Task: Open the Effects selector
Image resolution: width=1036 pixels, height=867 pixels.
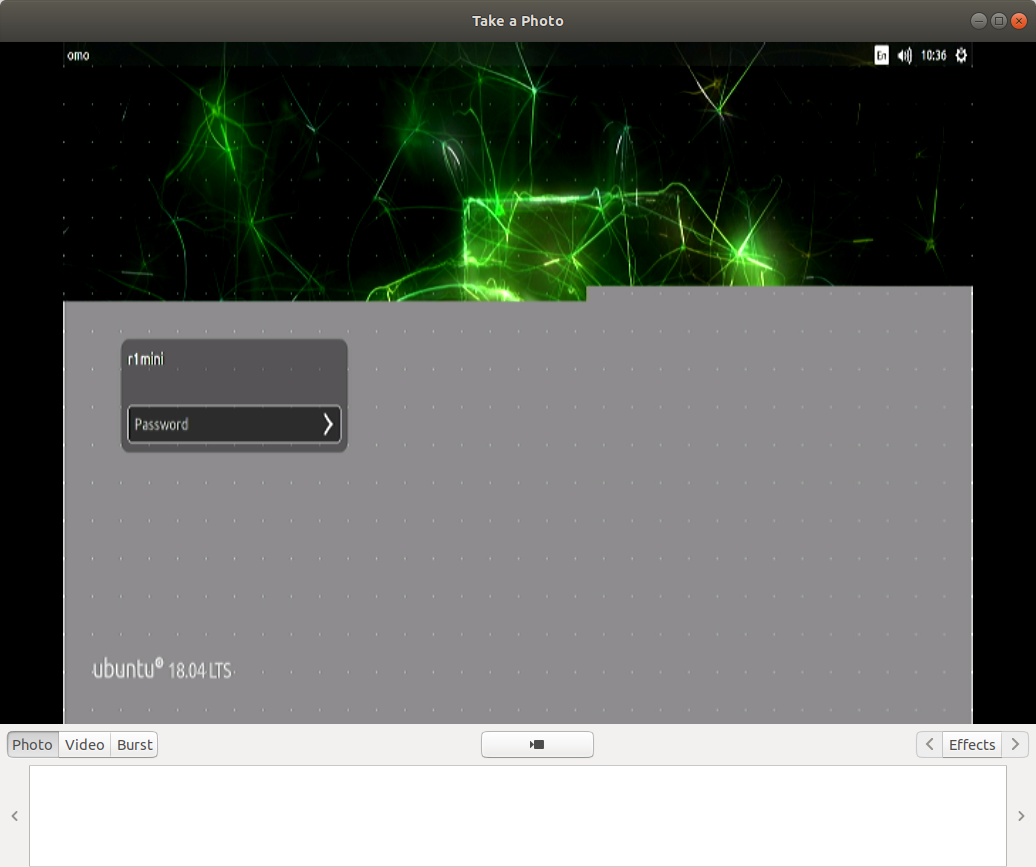Action: (x=972, y=744)
